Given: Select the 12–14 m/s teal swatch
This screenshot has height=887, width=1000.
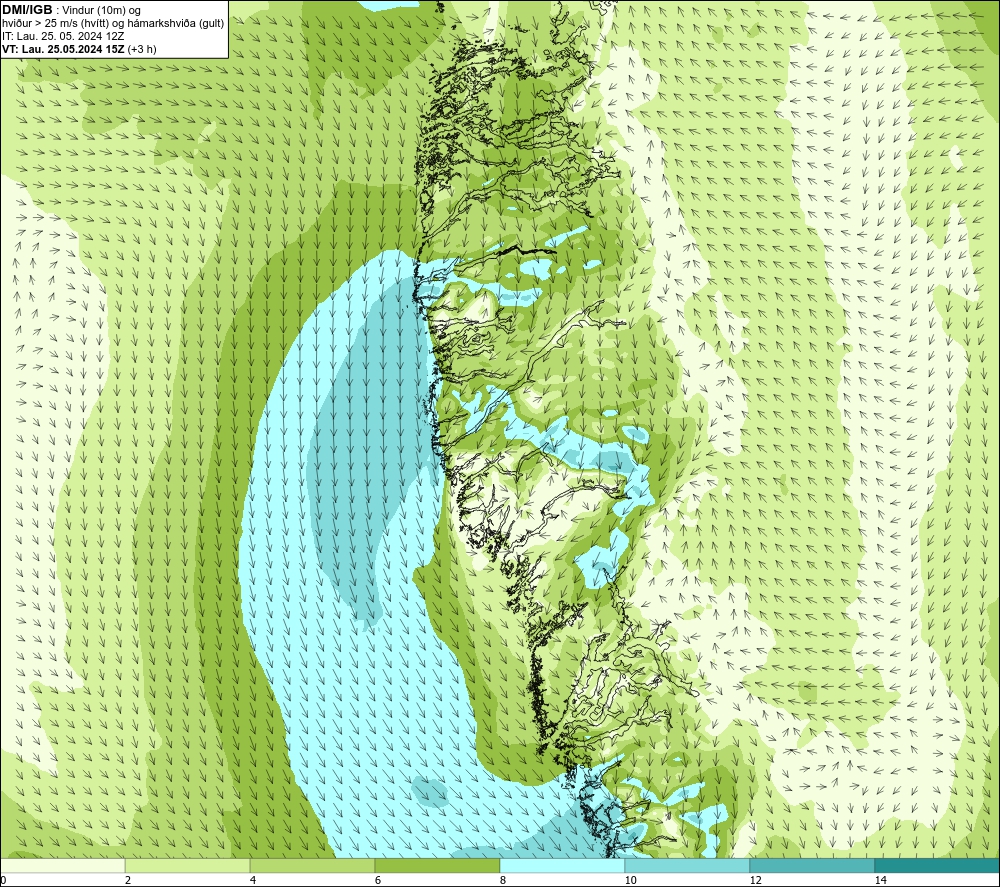Looking at the screenshot, I should click(x=812, y=866).
